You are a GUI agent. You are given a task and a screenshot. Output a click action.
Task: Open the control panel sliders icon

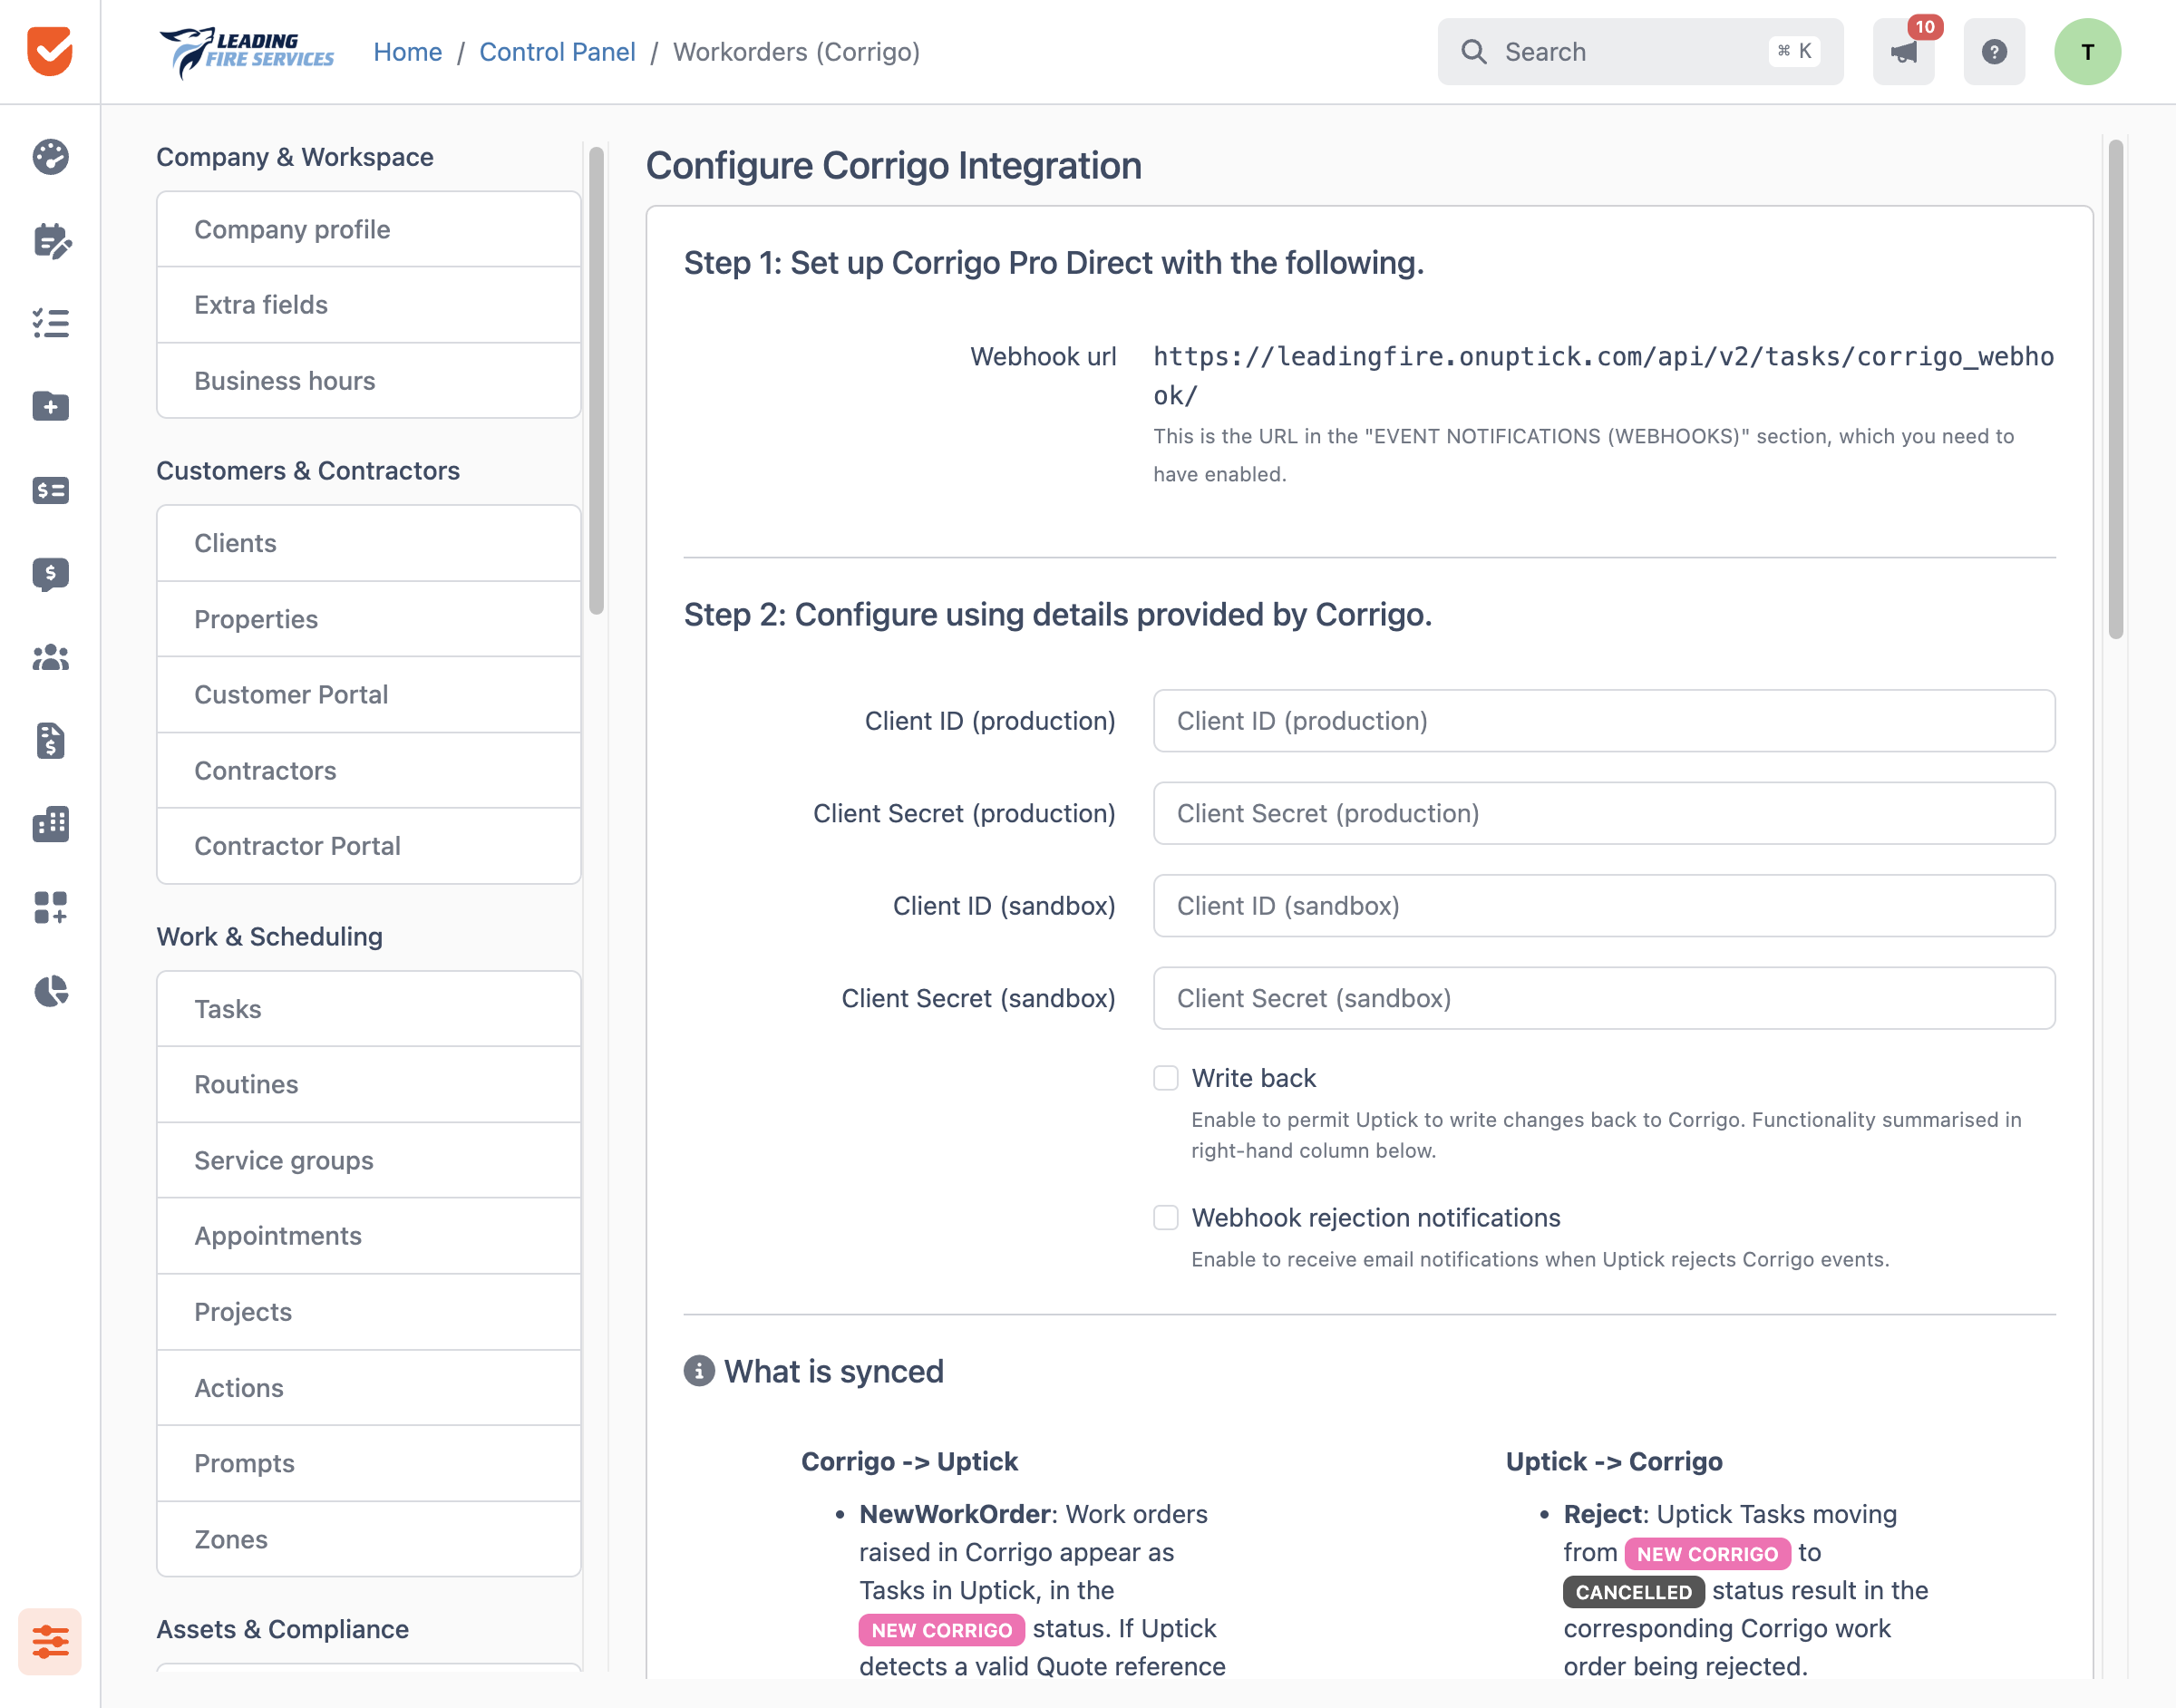pos(50,1641)
